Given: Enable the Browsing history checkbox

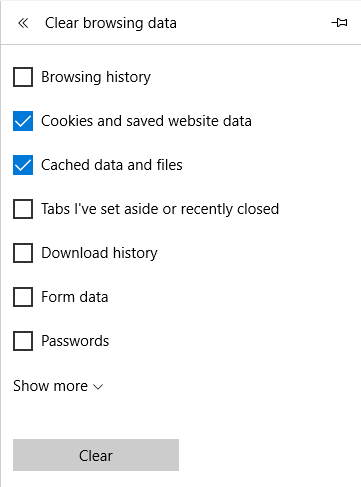Looking at the screenshot, I should (x=23, y=77).
